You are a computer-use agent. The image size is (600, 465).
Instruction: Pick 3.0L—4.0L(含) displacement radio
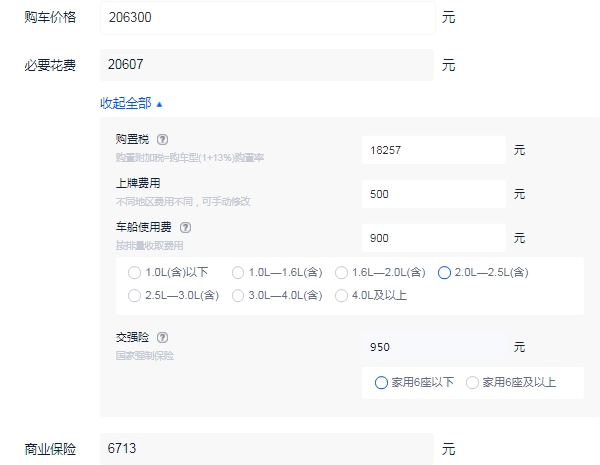(x=238, y=295)
